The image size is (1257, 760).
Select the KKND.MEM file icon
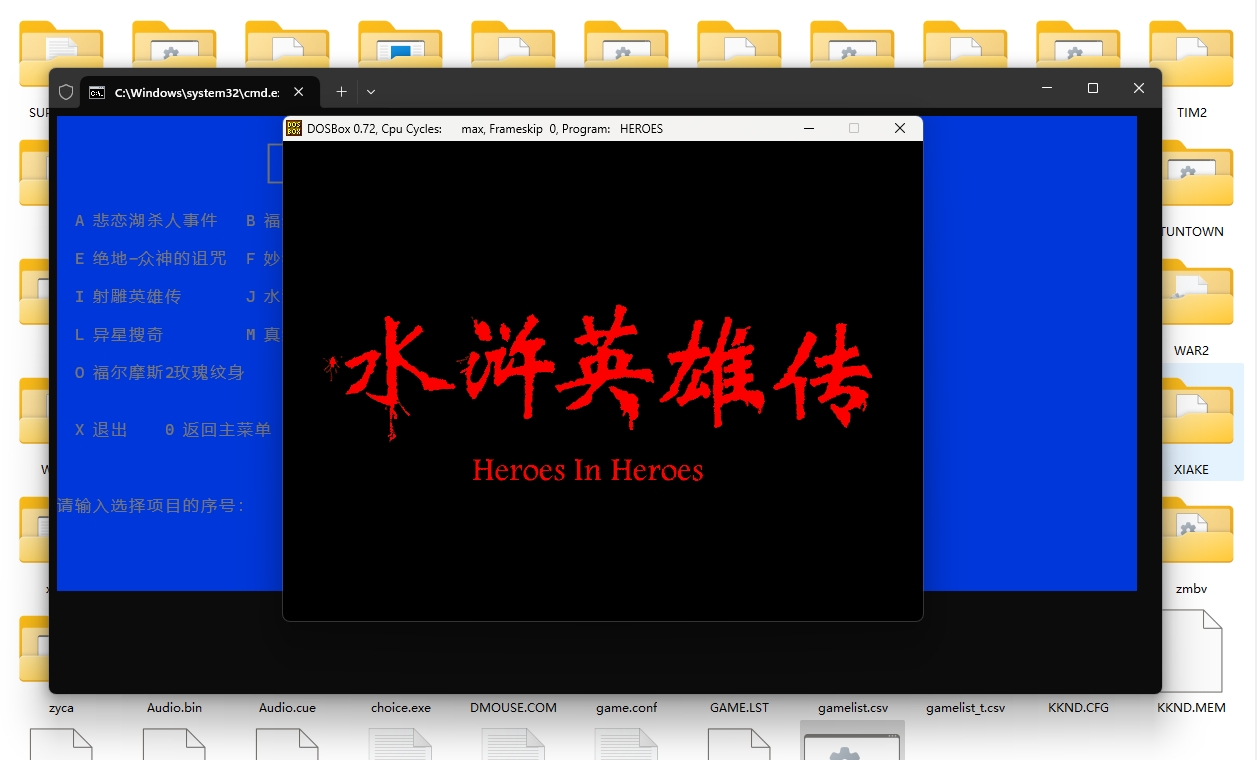1191,652
